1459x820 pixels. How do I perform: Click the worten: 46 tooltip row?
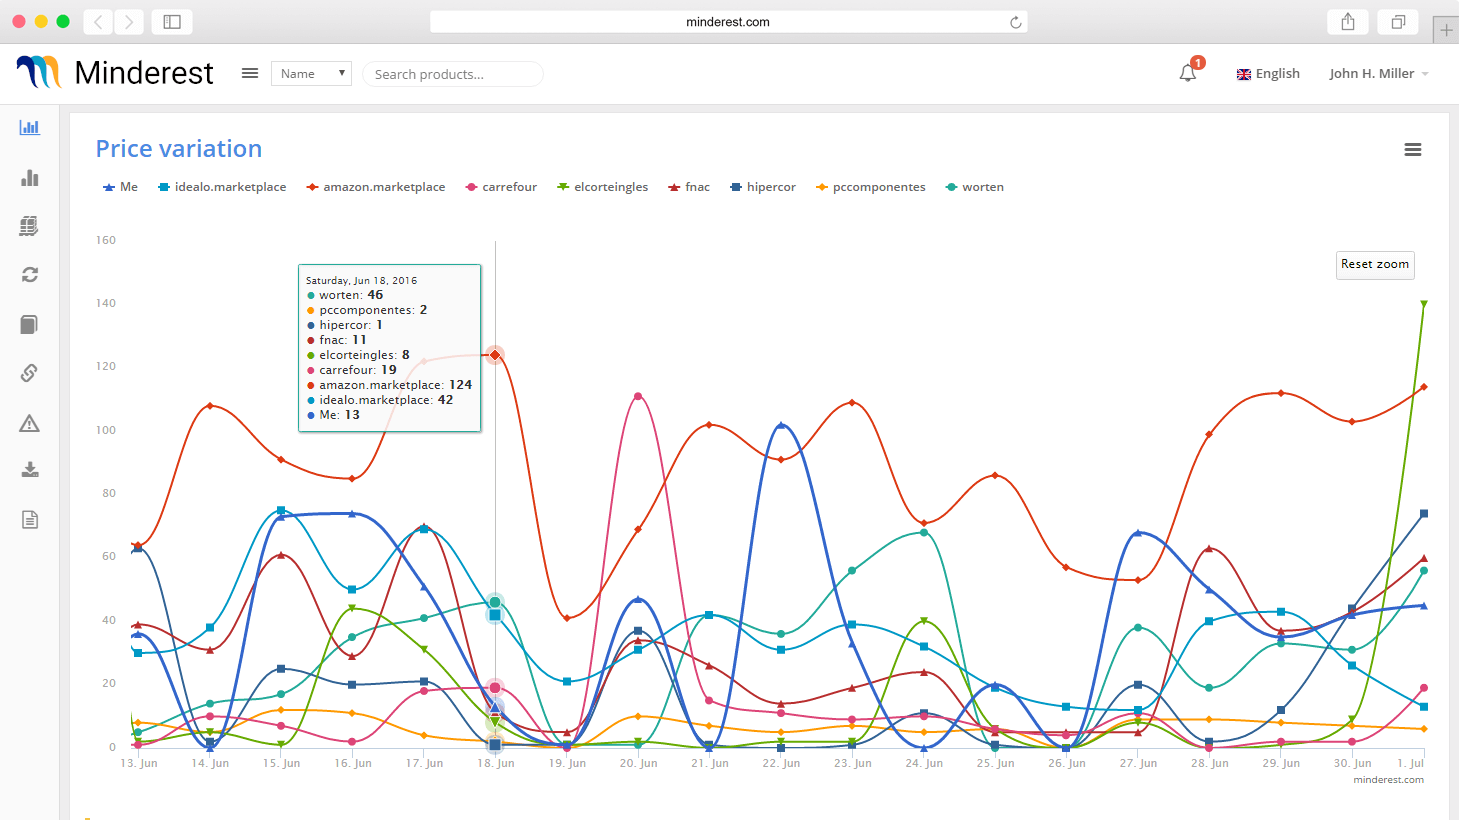[x=344, y=295]
